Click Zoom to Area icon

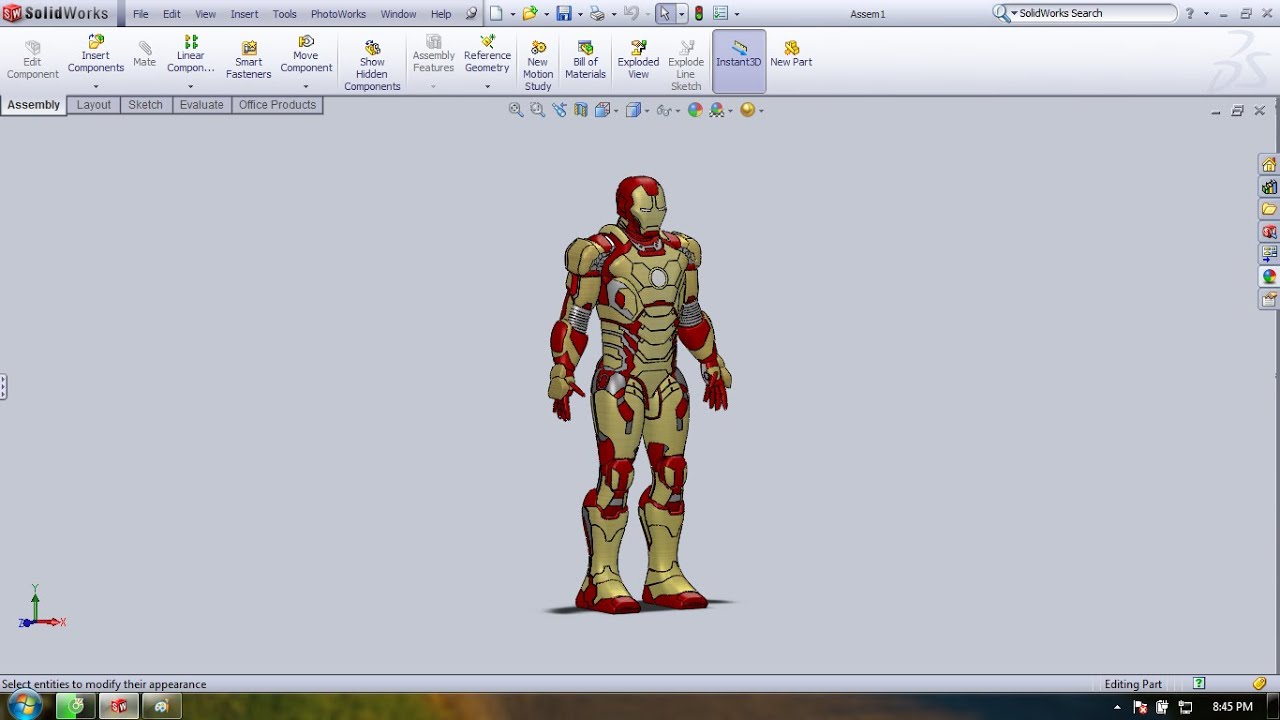tap(537, 110)
